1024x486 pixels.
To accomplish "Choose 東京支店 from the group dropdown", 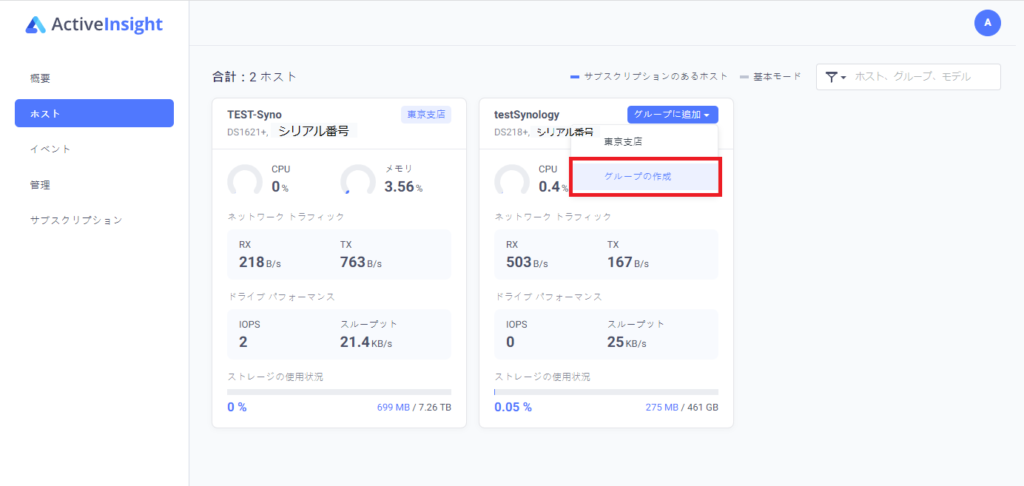I will [623, 142].
